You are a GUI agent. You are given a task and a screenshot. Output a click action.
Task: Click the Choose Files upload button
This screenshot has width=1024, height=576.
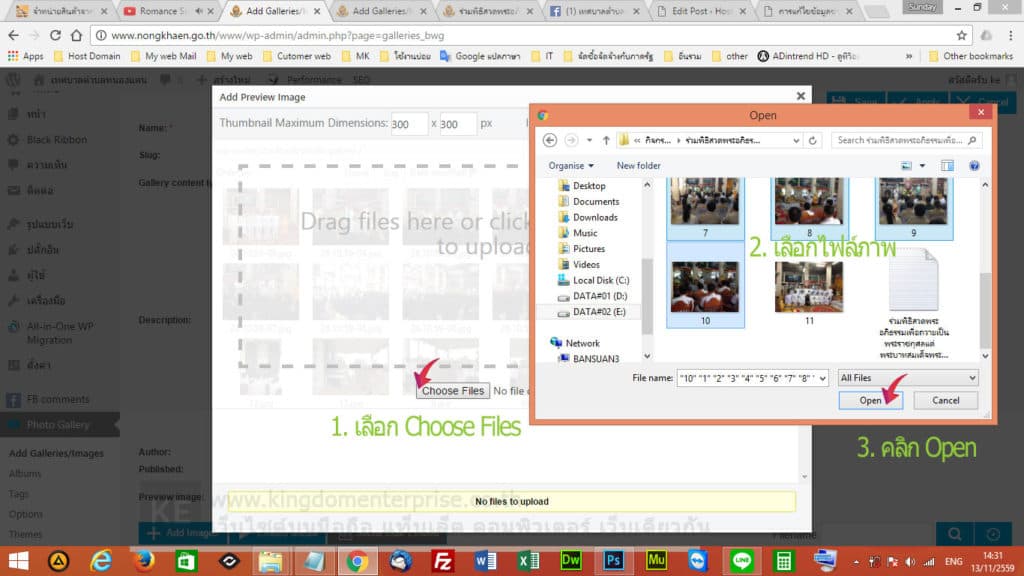(452, 391)
